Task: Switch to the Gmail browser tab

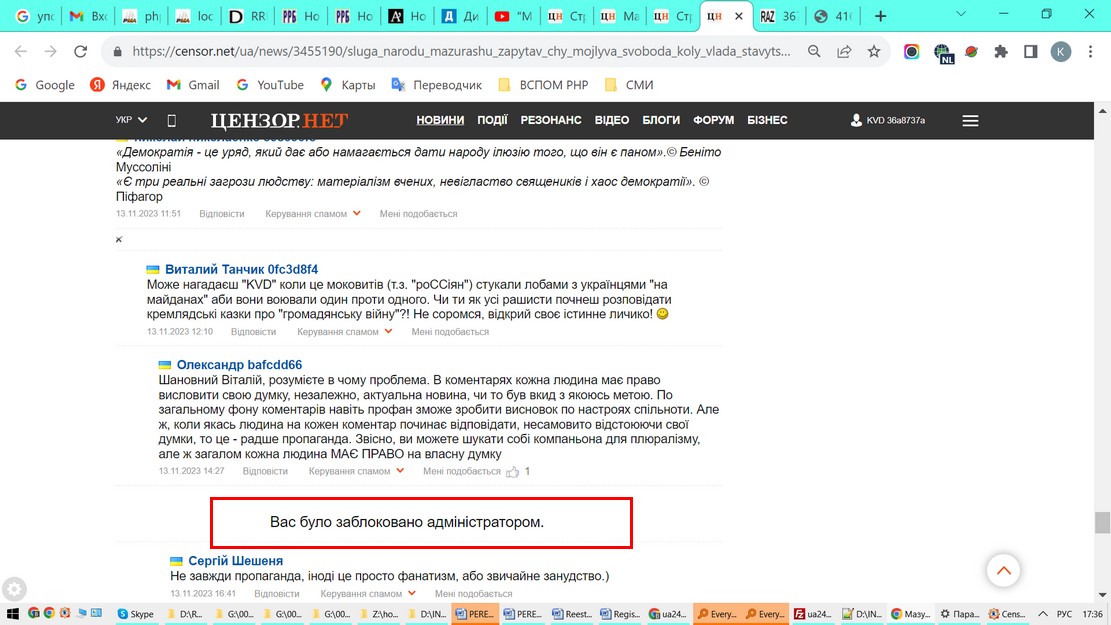Action: (x=88, y=16)
